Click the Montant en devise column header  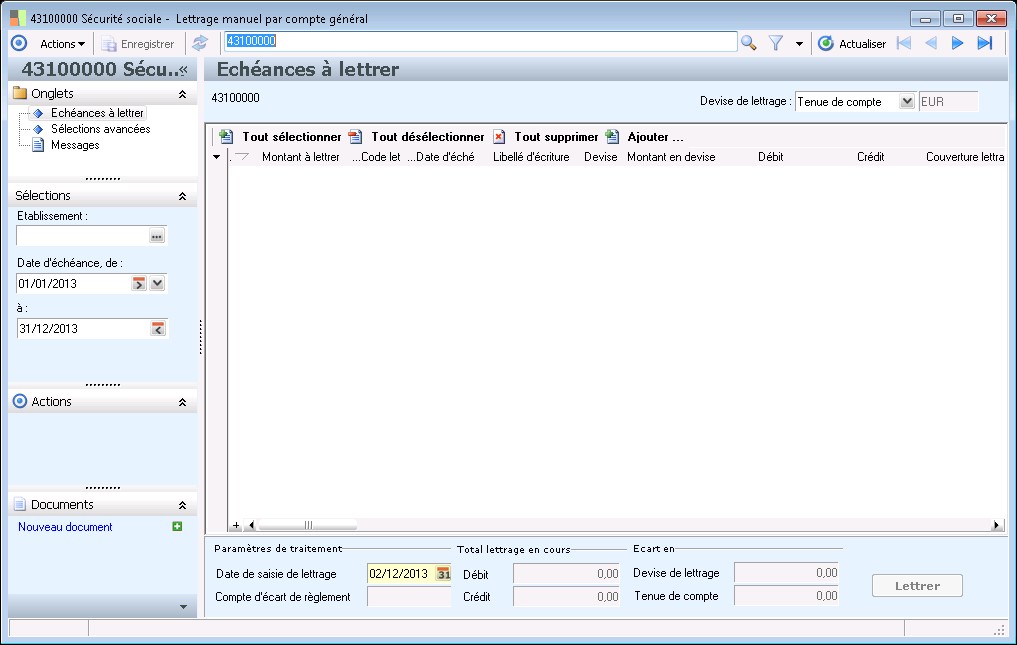click(x=671, y=157)
